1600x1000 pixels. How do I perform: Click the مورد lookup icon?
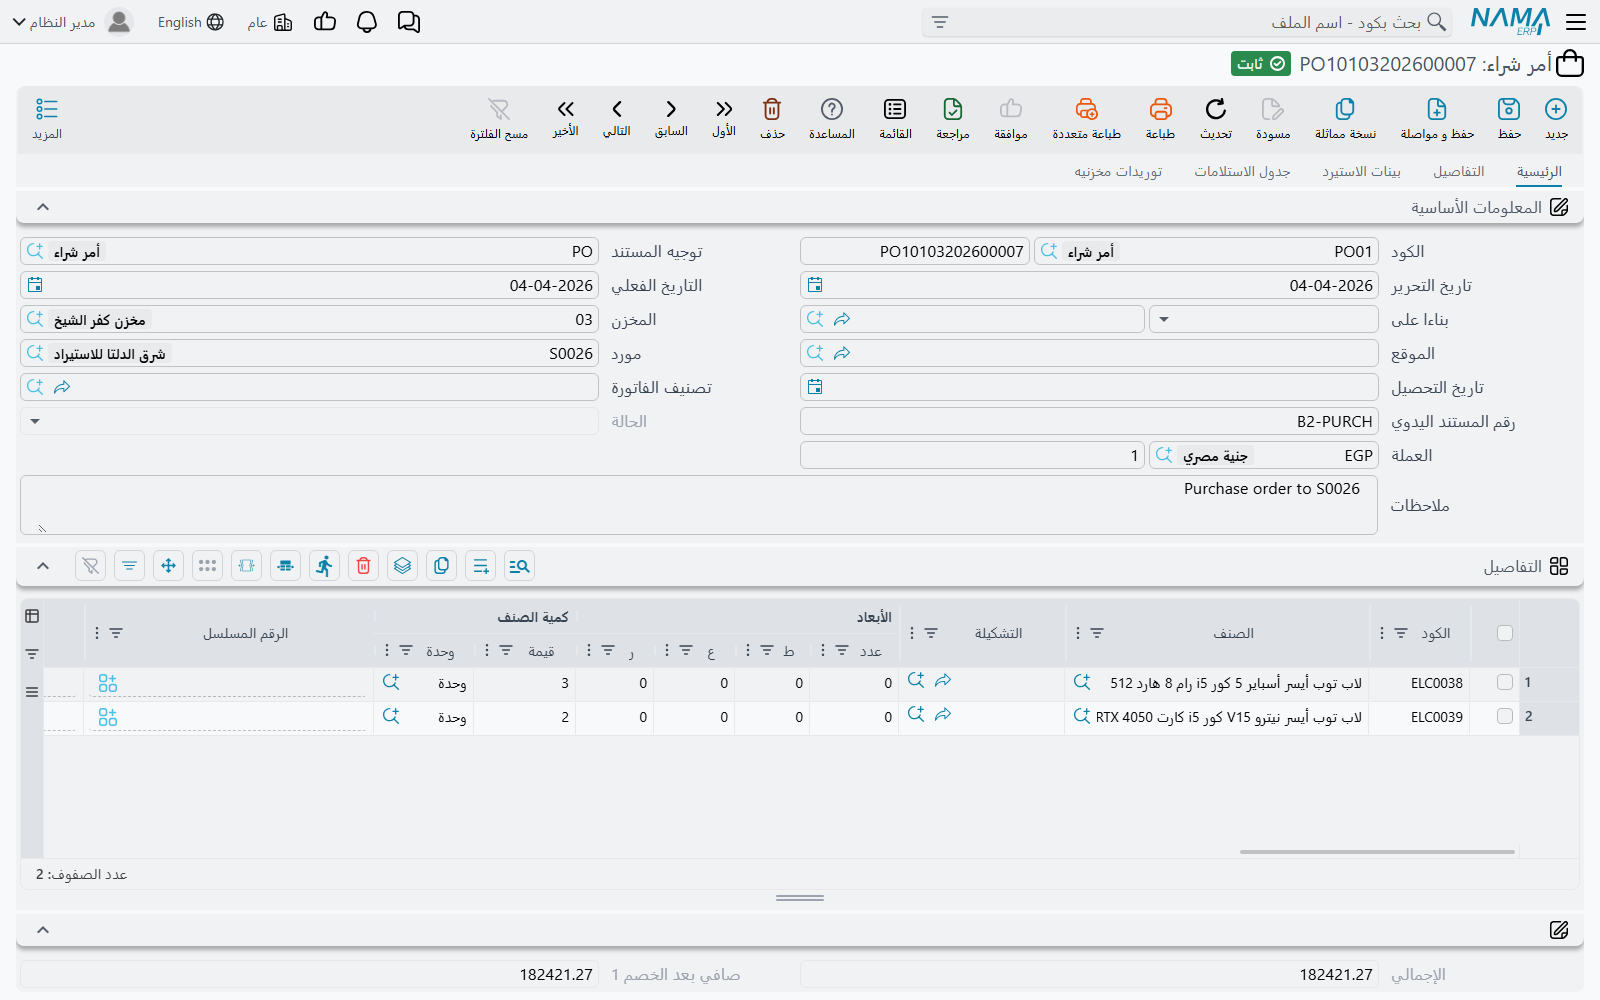click(36, 353)
